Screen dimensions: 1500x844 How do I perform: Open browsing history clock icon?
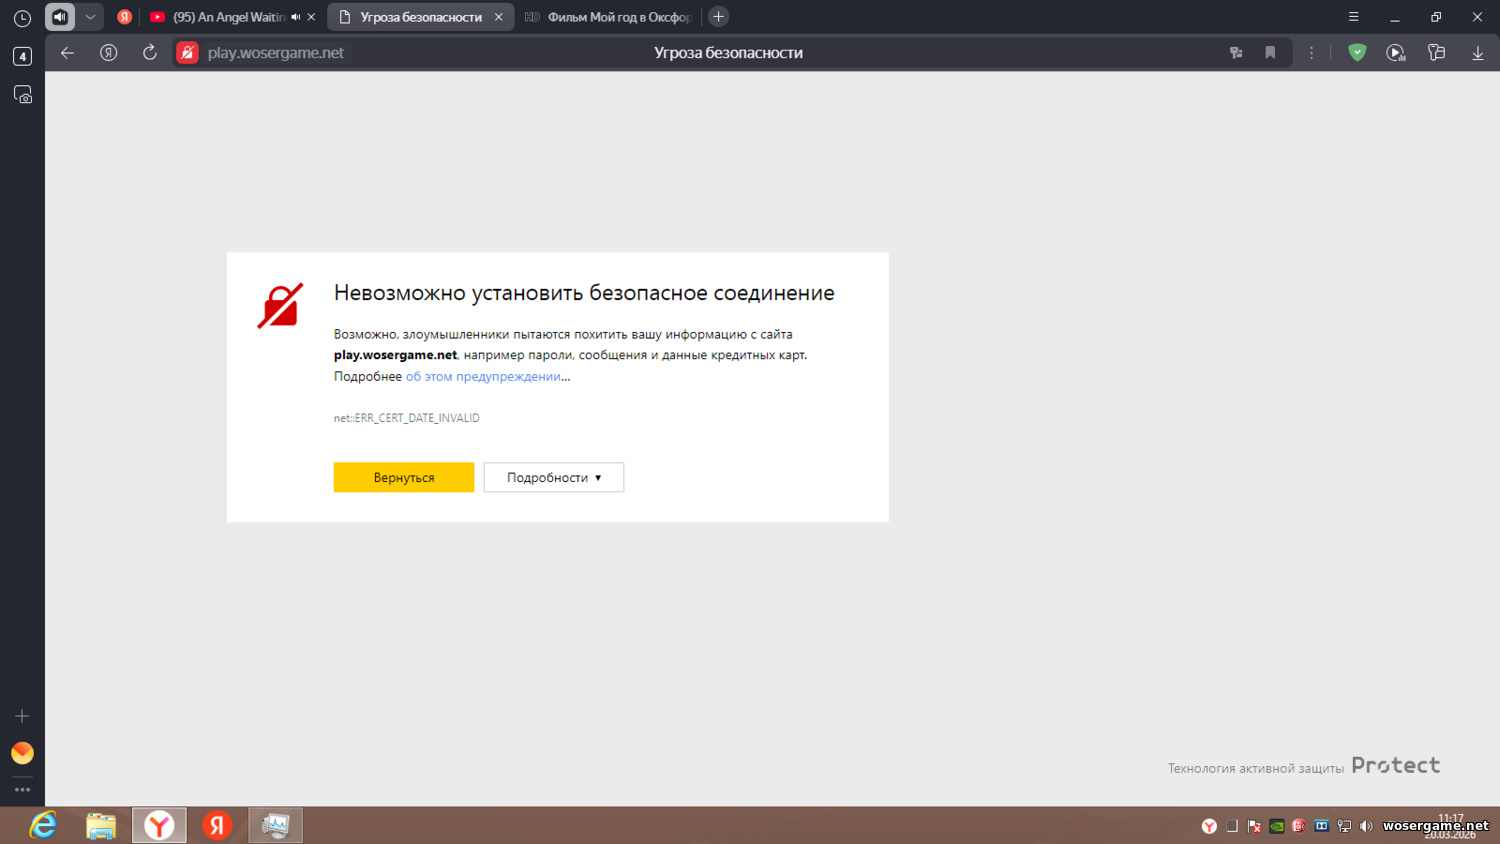click(22, 18)
